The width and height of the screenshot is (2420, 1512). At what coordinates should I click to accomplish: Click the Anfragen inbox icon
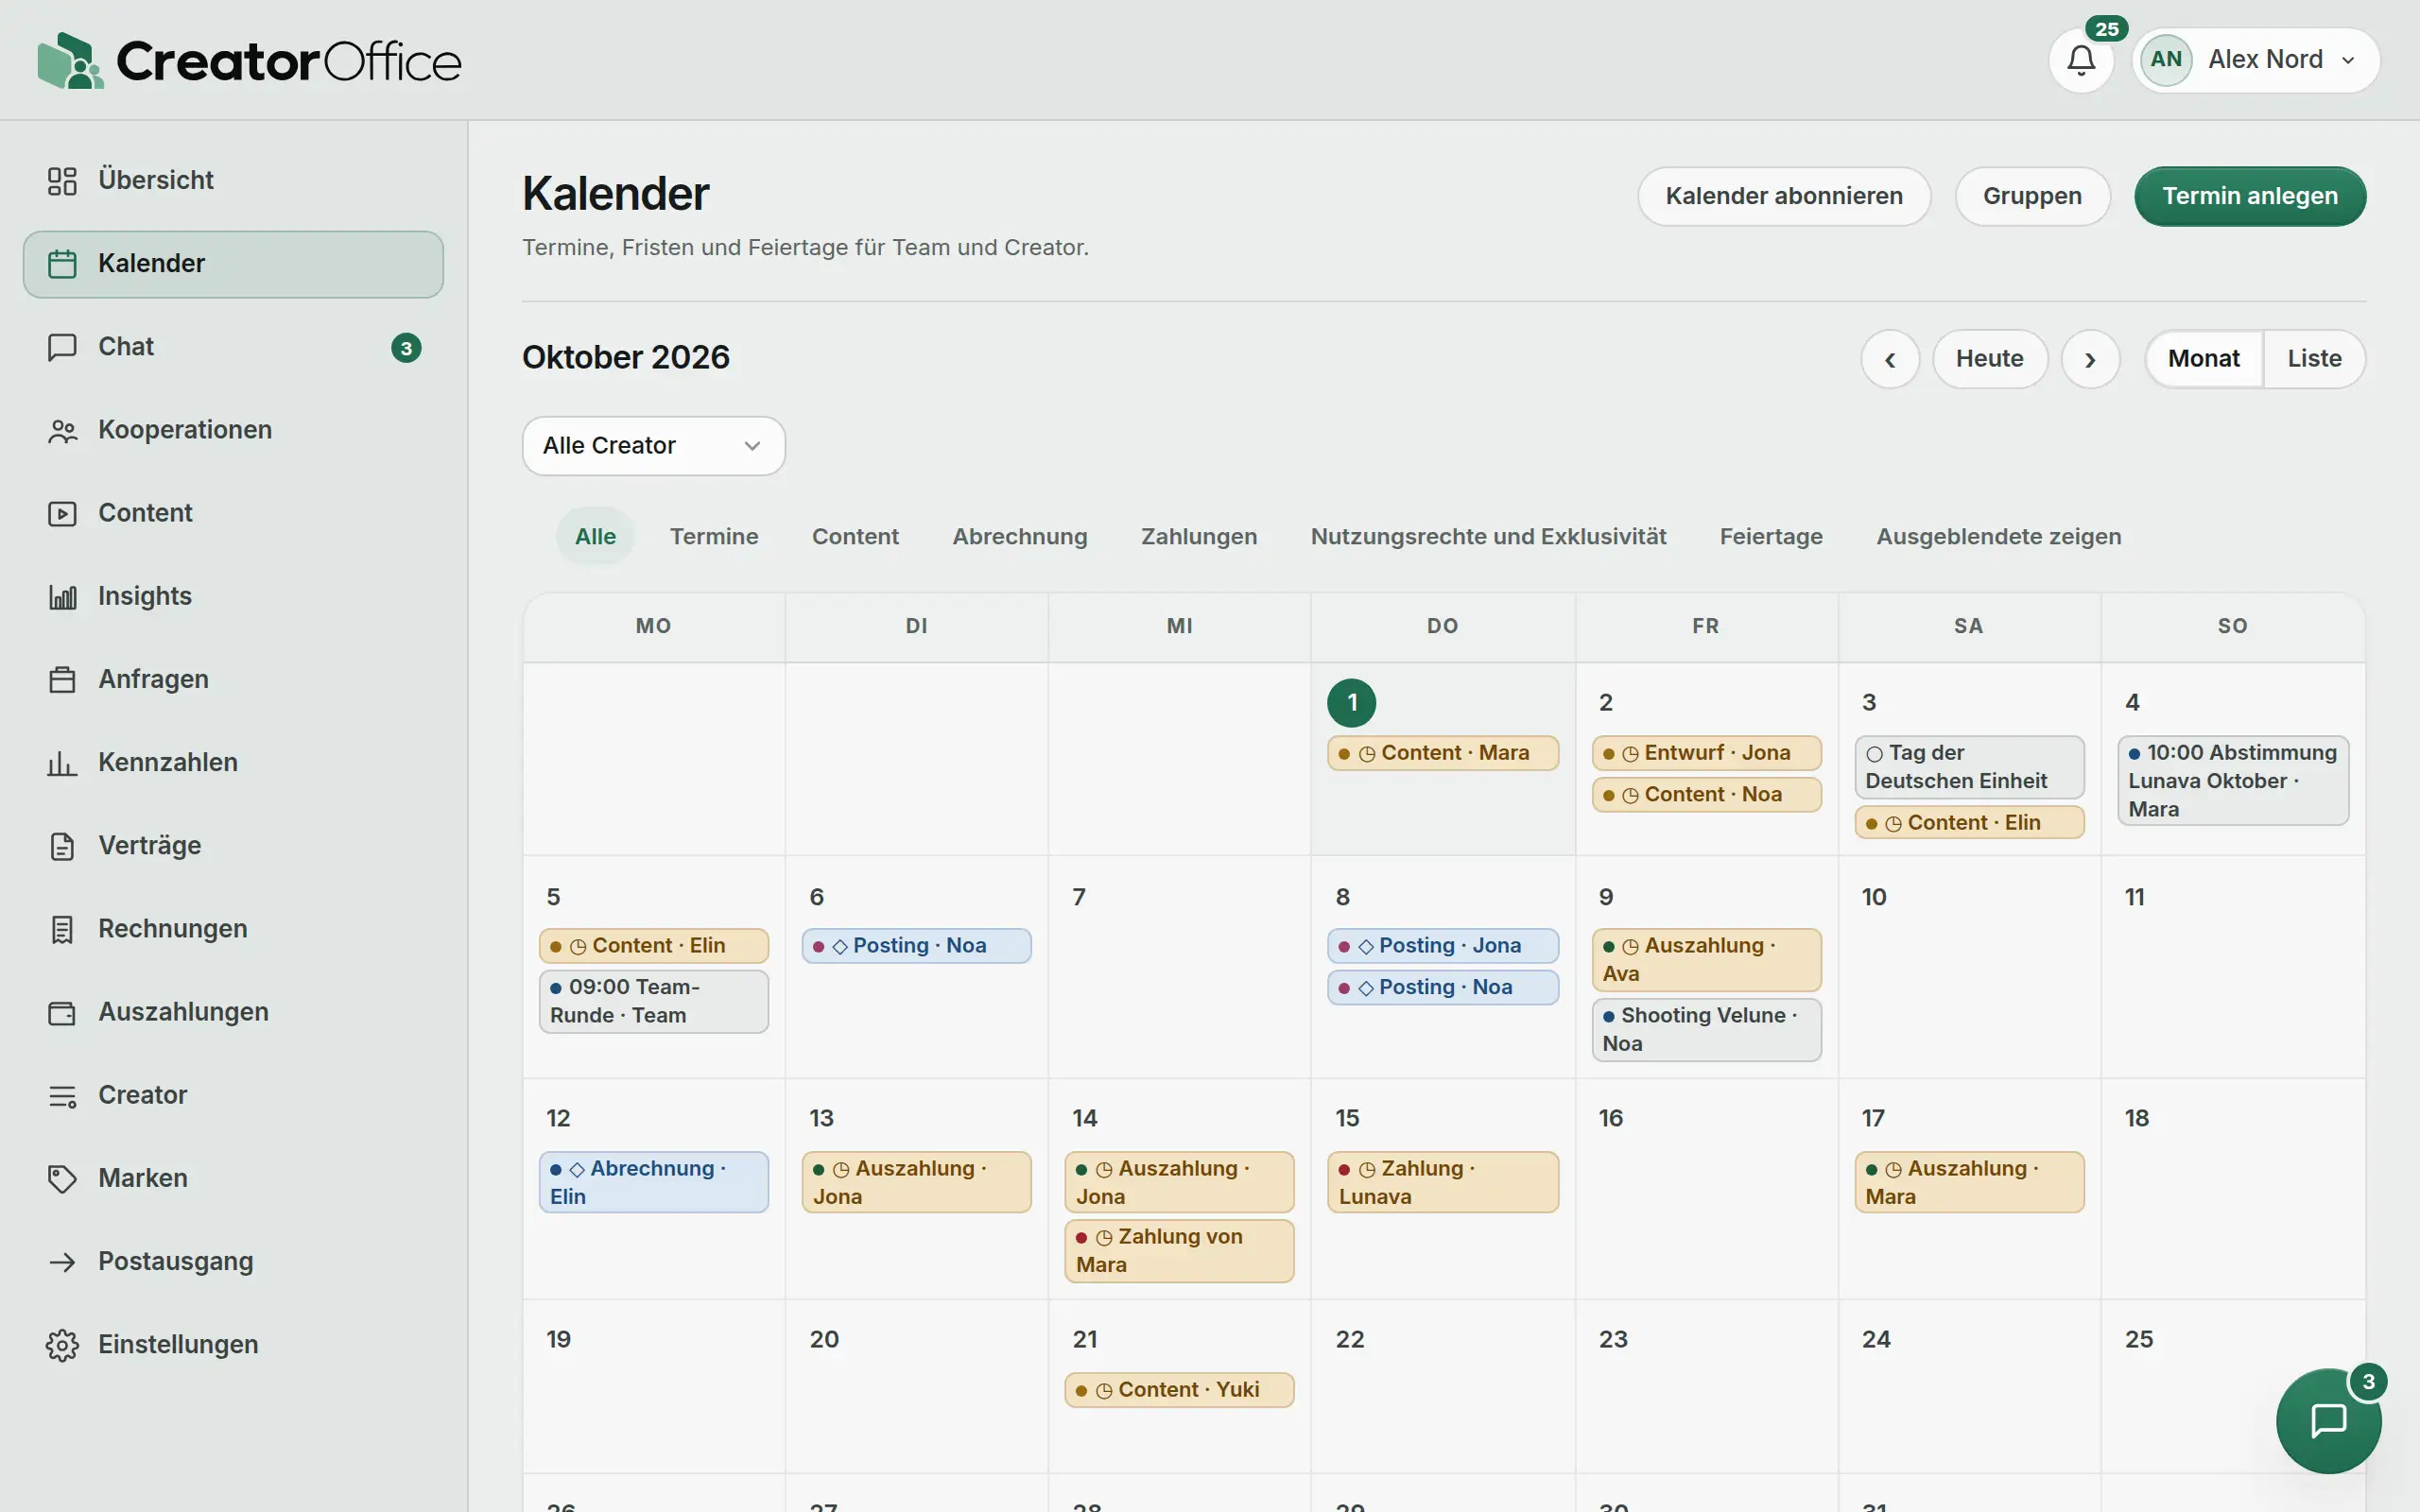pyautogui.click(x=62, y=679)
